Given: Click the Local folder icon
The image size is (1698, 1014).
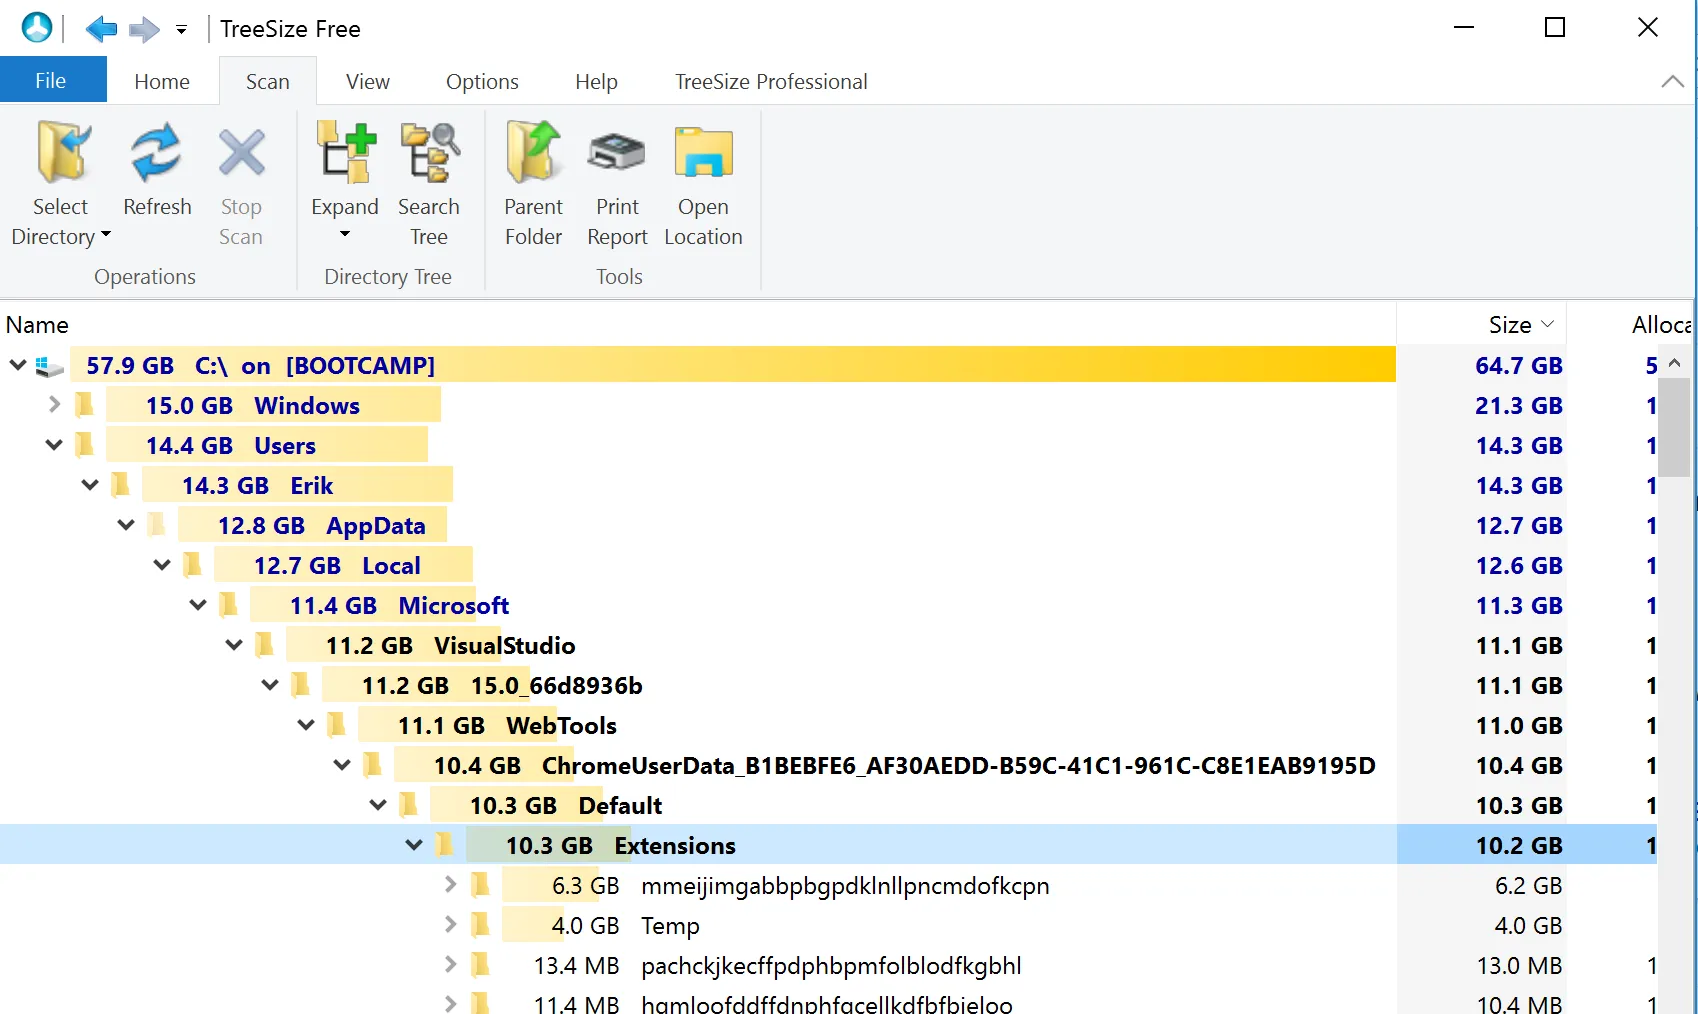Looking at the screenshot, I should (x=193, y=565).
